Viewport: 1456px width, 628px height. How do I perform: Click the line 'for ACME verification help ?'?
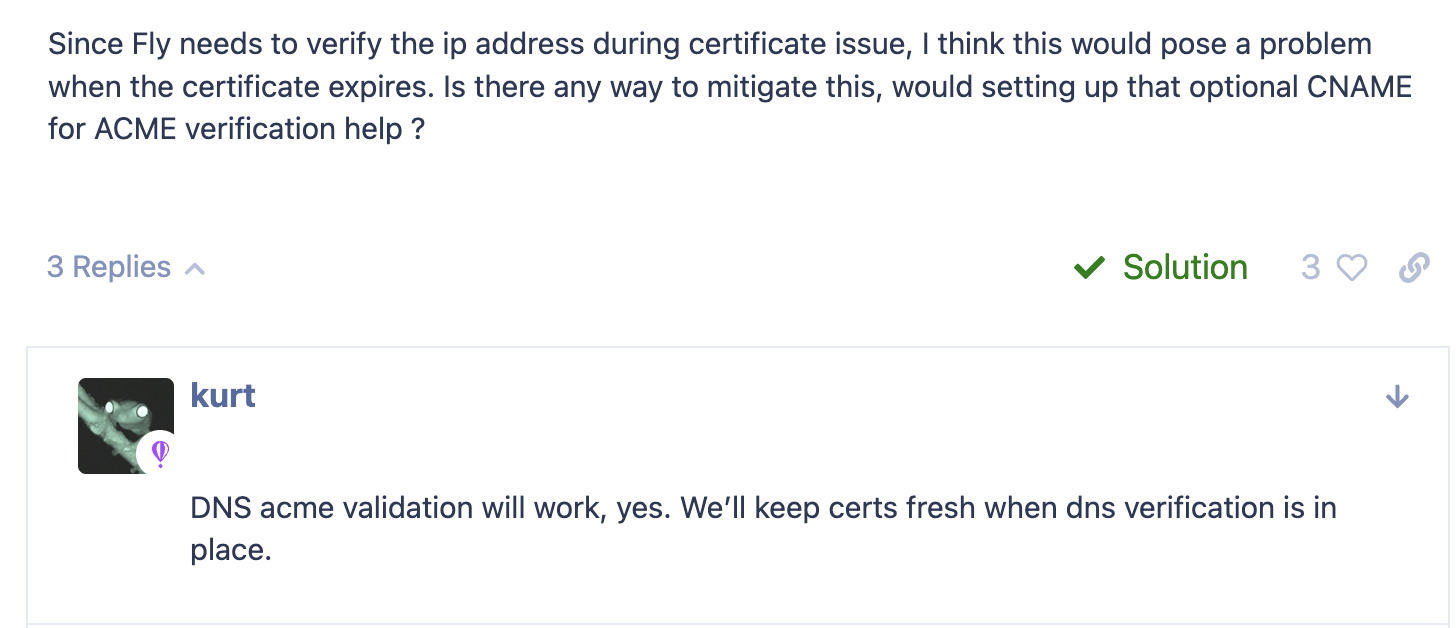click(237, 129)
